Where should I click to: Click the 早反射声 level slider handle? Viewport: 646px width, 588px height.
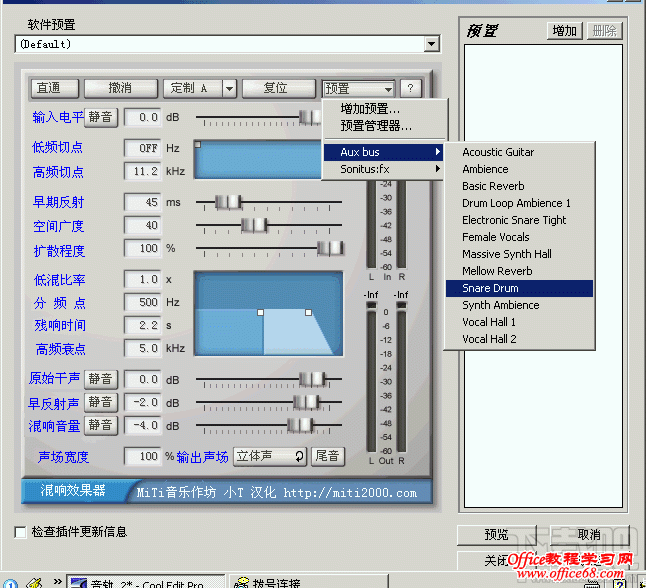tap(306, 402)
